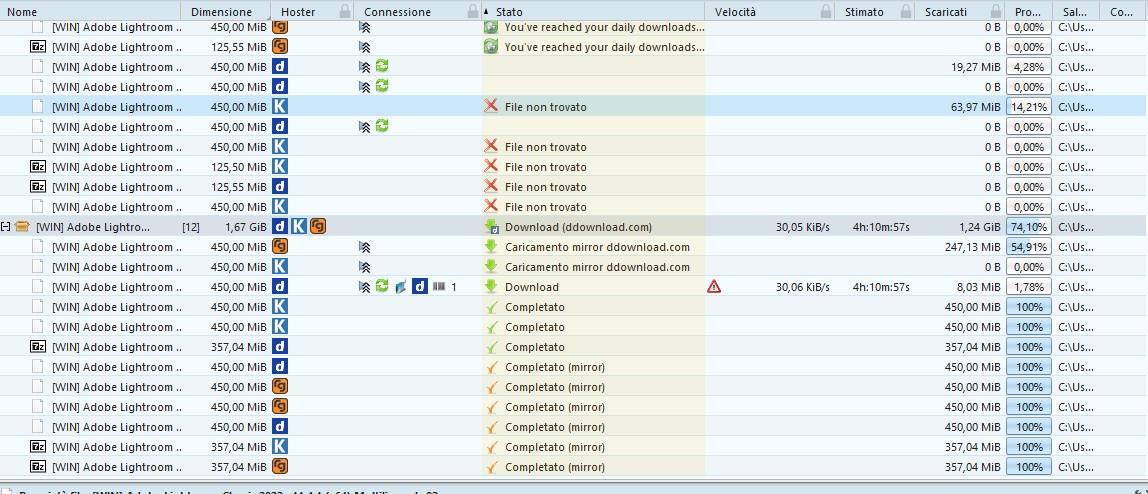This screenshot has height=494, width=1148.
Task: Select the 'Download (ddownload.com)' status text
Action: click(578, 227)
